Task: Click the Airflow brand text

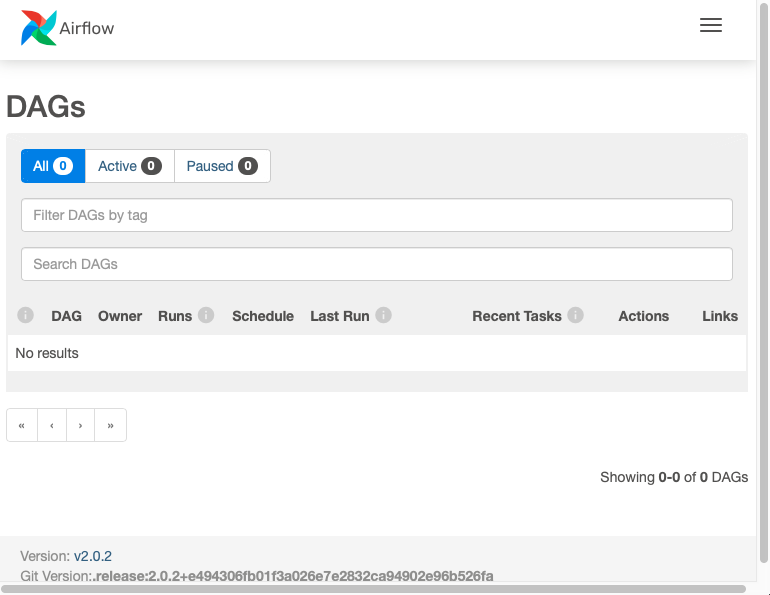Action: 87,28
